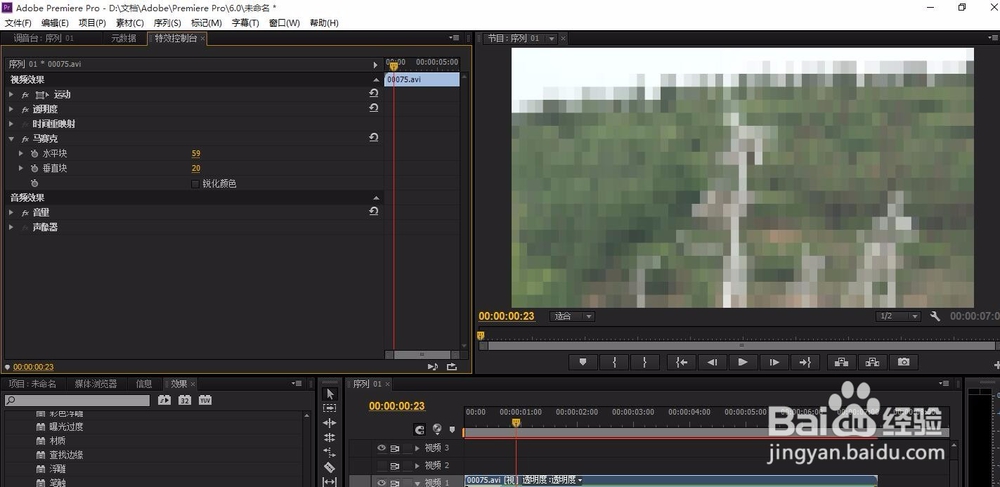Go to Out point

tap(805, 362)
